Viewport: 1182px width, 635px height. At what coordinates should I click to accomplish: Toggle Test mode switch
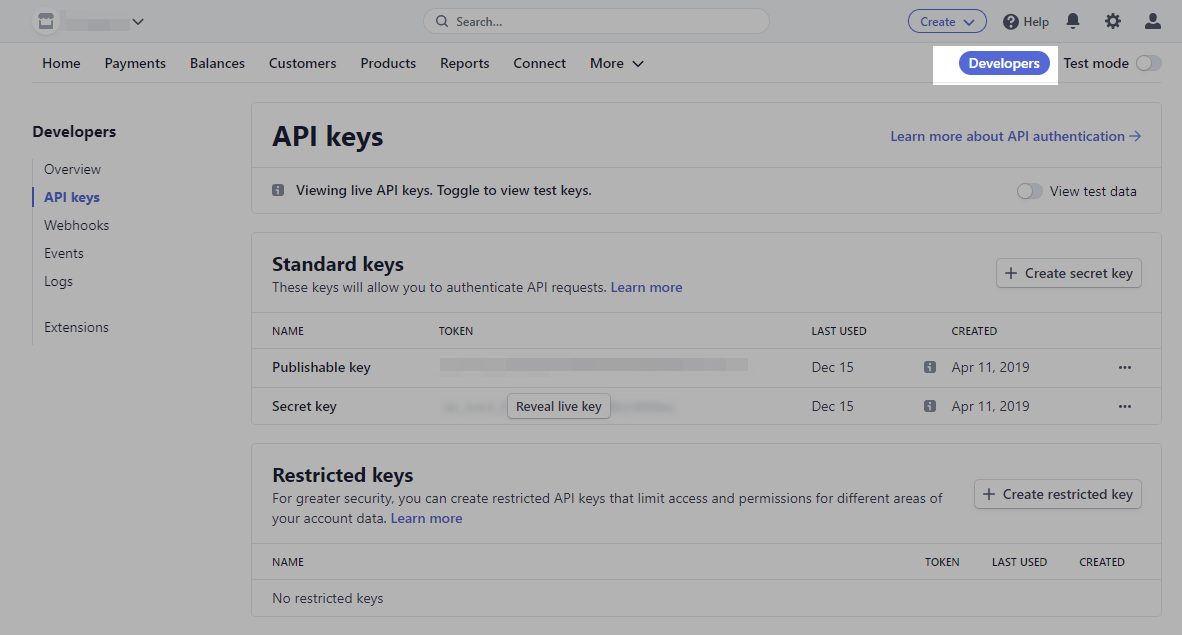(1149, 63)
